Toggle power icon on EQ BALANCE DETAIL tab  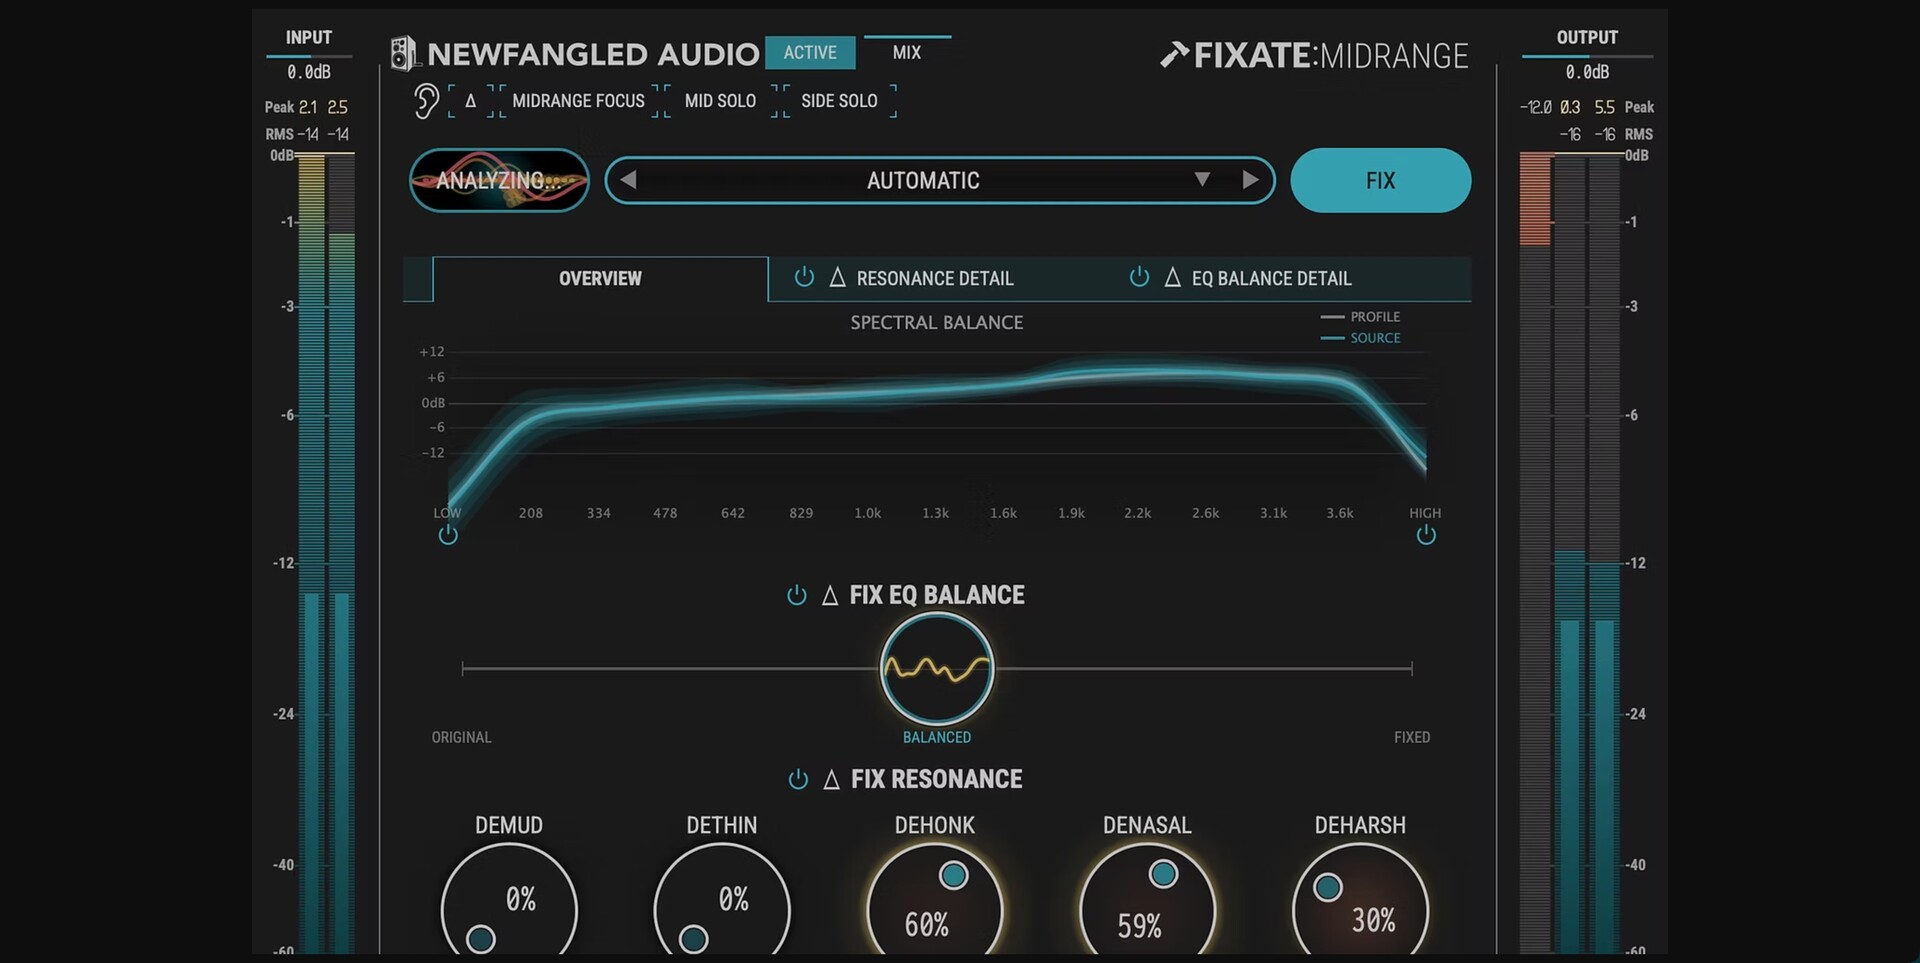tap(1139, 277)
